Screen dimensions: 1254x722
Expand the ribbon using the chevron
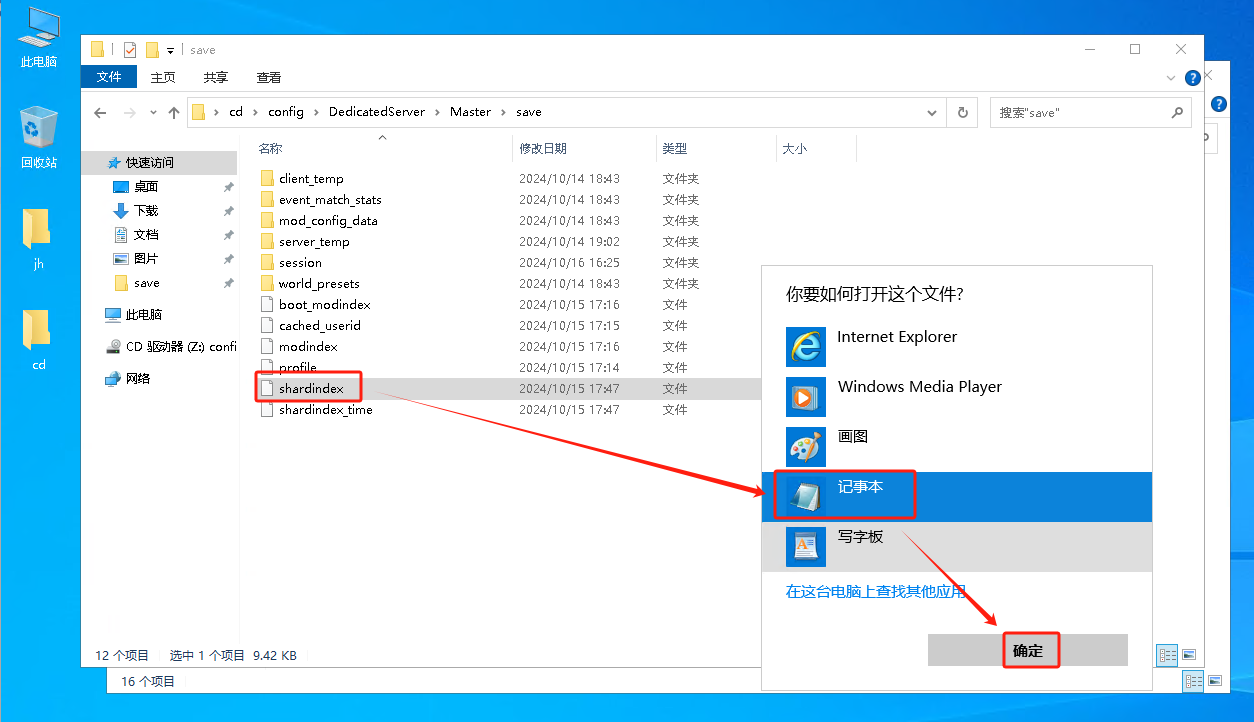[1171, 78]
